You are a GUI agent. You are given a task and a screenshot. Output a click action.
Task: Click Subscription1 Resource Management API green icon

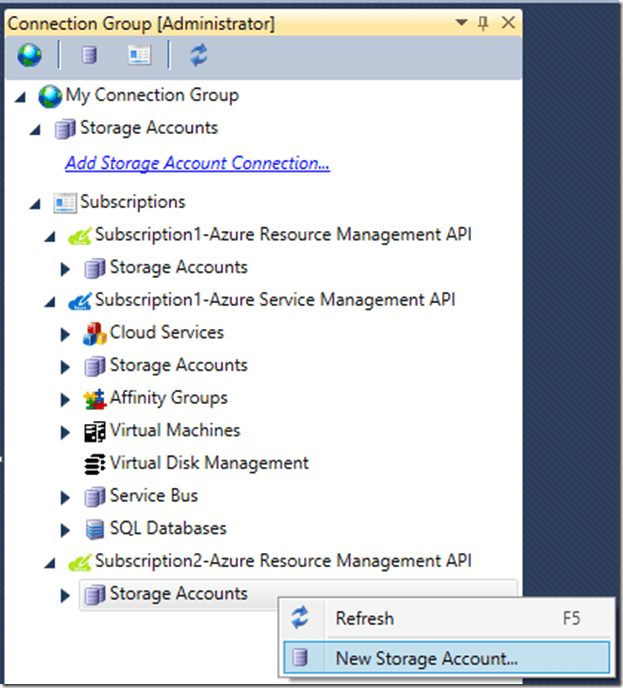click(x=80, y=236)
